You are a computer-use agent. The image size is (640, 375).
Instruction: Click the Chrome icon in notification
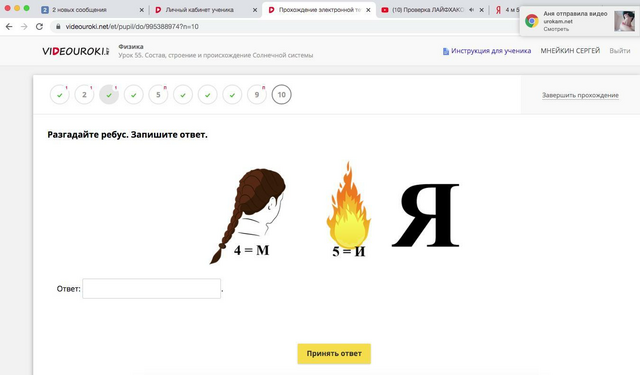click(x=531, y=21)
